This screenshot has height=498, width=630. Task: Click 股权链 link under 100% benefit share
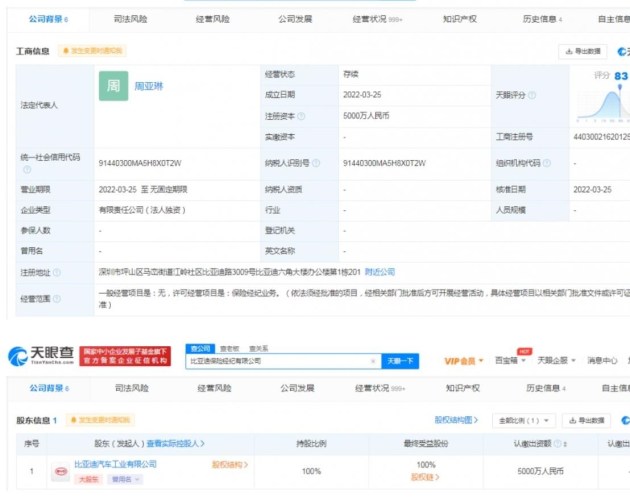425,477
